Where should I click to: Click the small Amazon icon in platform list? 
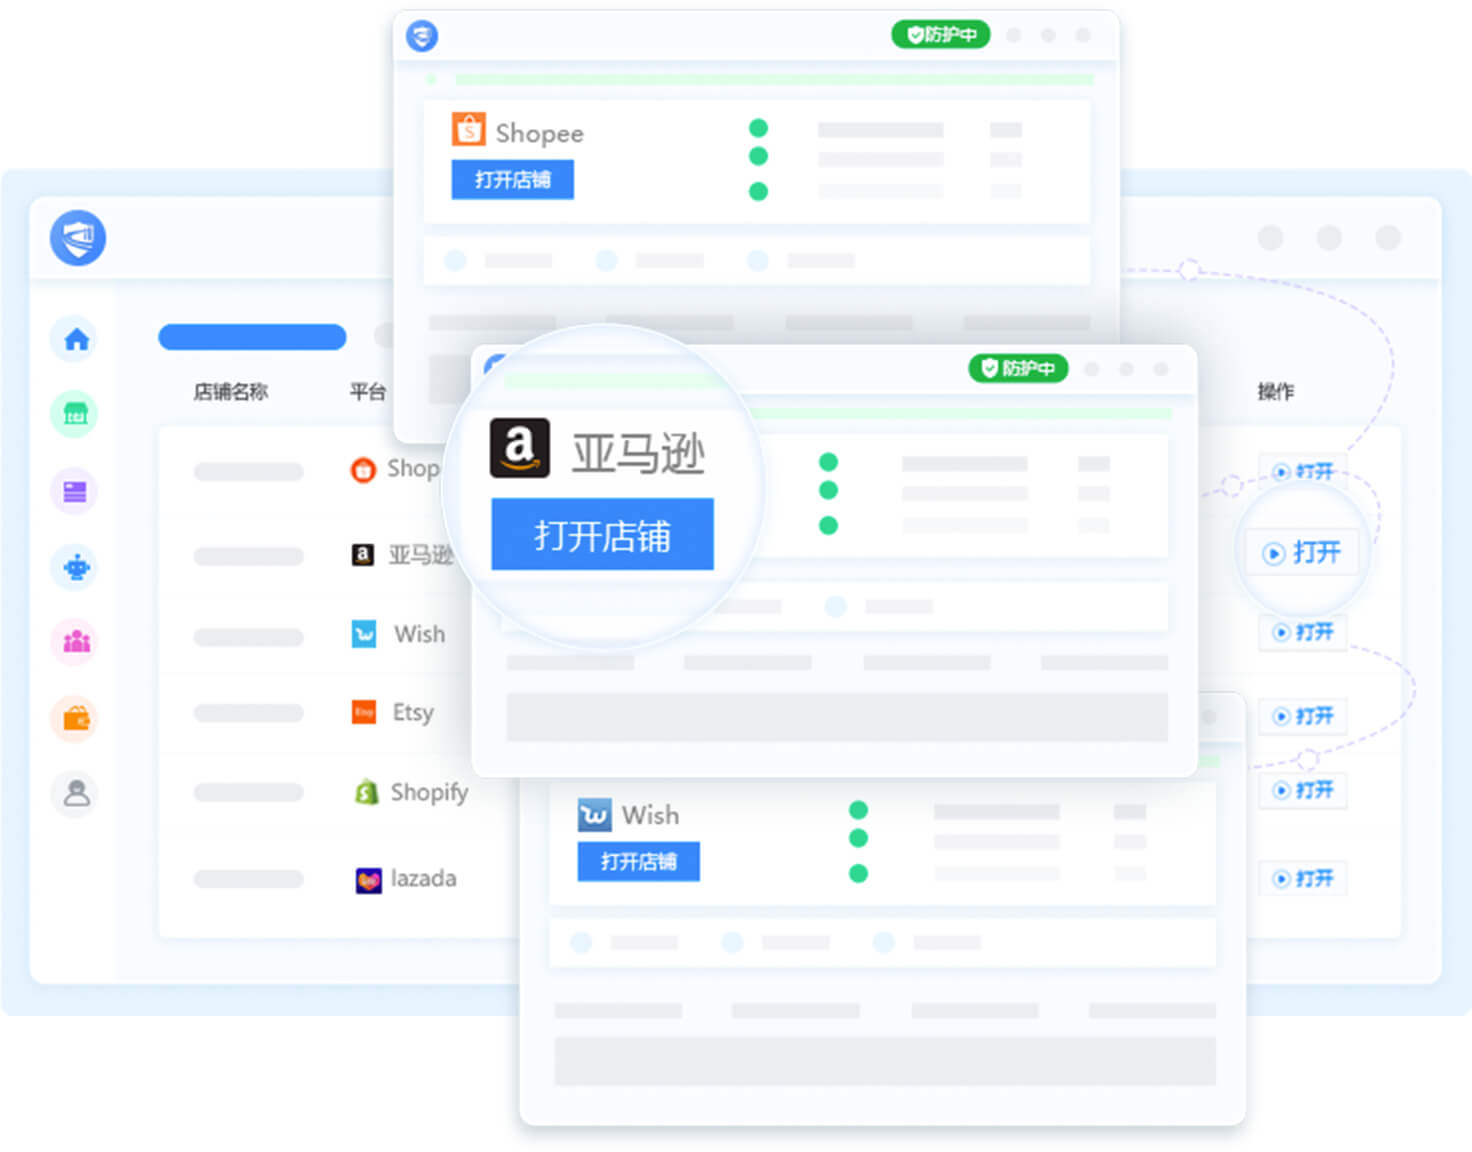pos(363,555)
